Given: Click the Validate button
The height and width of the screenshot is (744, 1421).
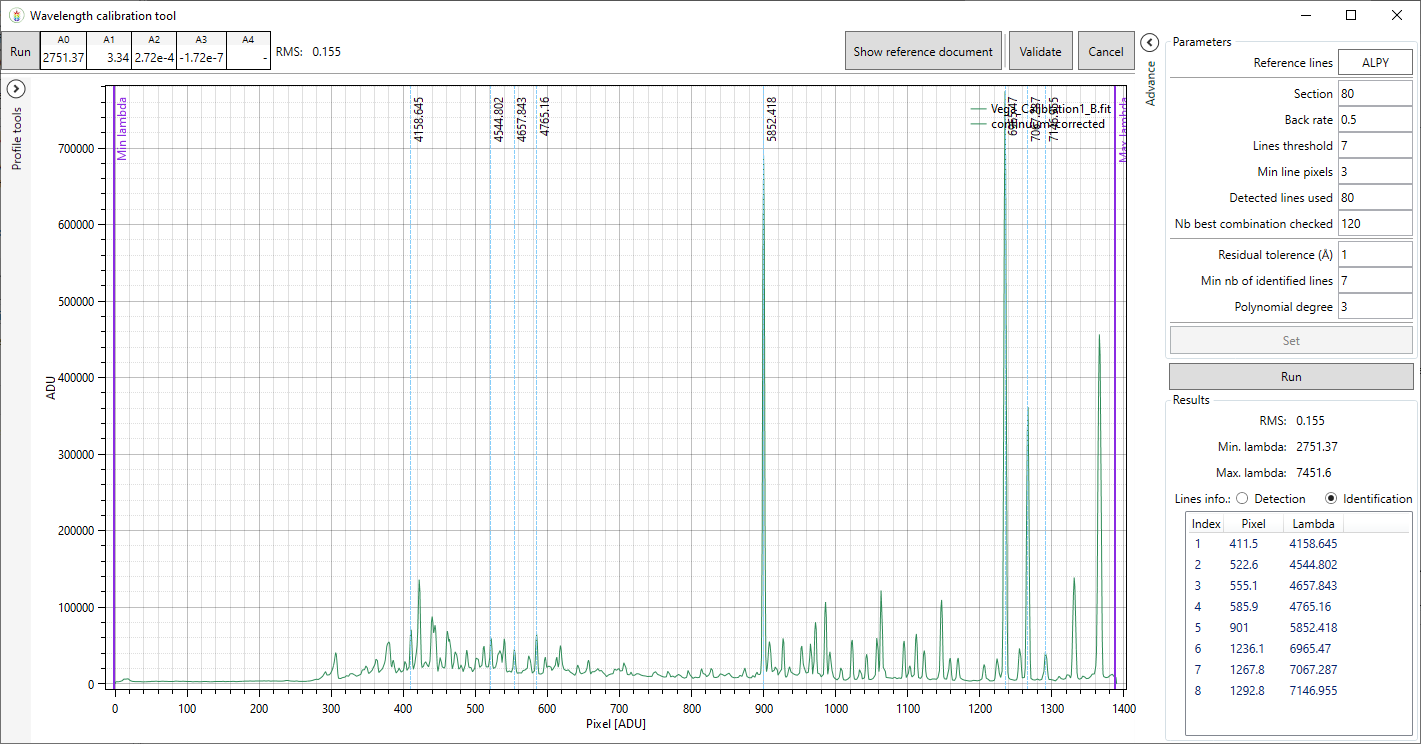Looking at the screenshot, I should click(1041, 51).
